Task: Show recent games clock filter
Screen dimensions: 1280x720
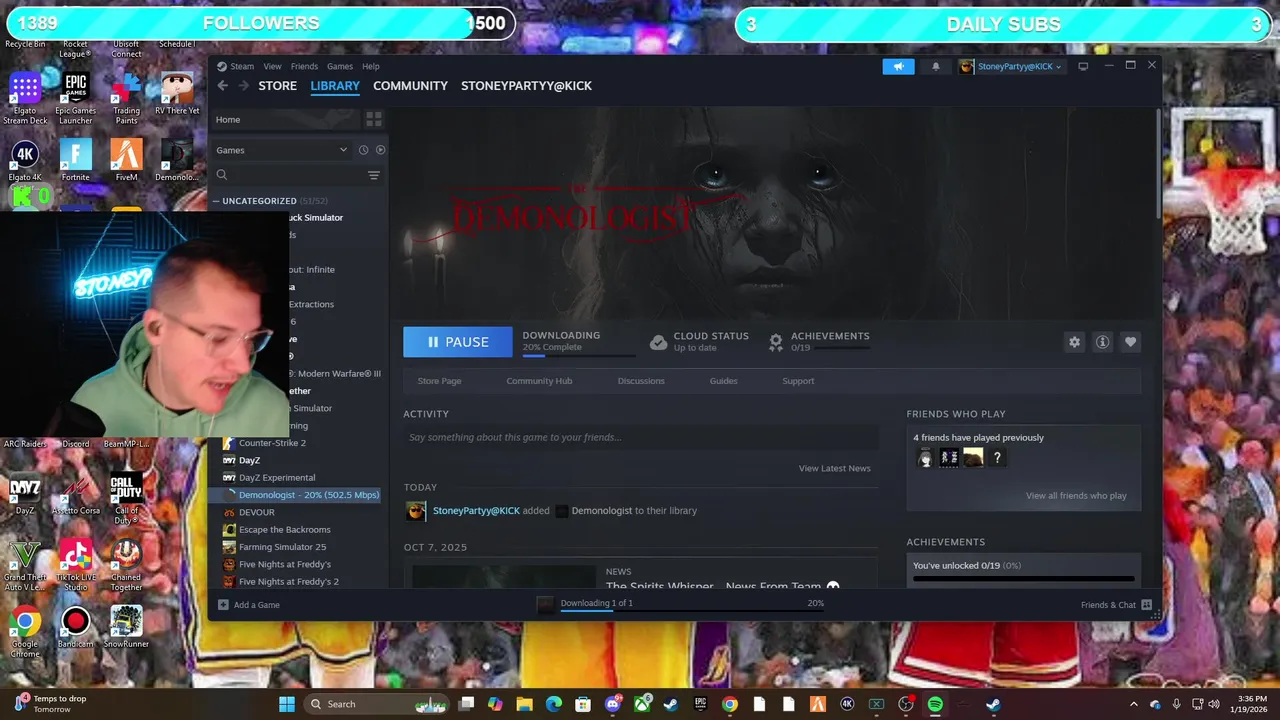Action: 363,150
